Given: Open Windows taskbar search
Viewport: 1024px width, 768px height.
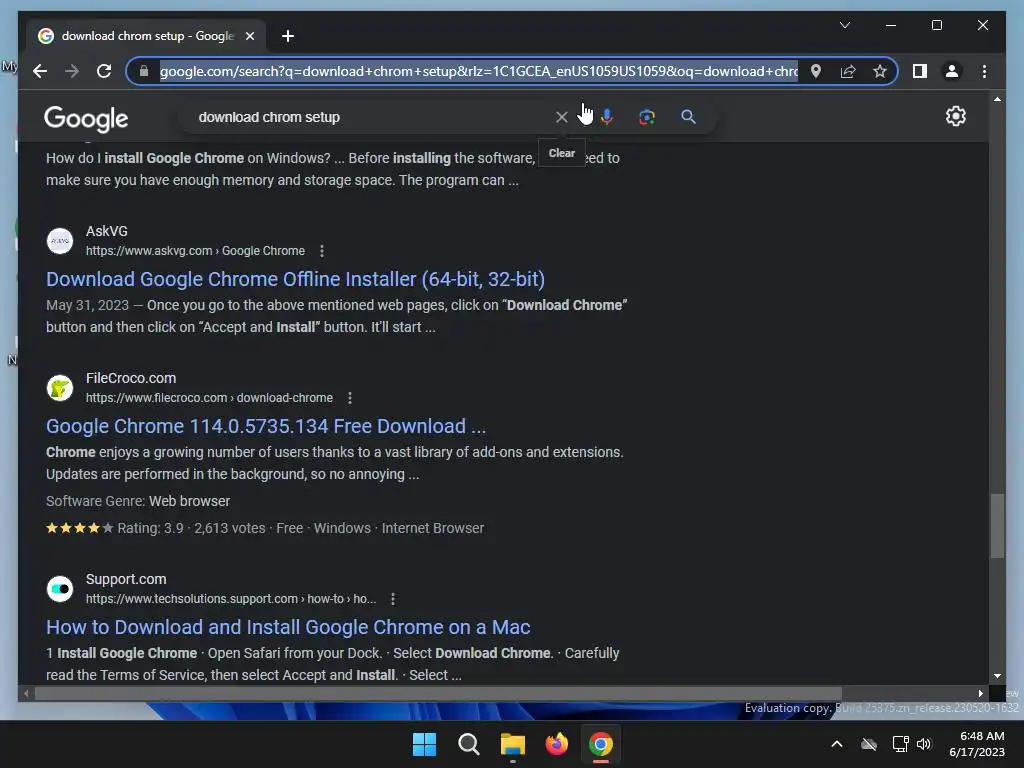Looking at the screenshot, I should click(x=468, y=744).
